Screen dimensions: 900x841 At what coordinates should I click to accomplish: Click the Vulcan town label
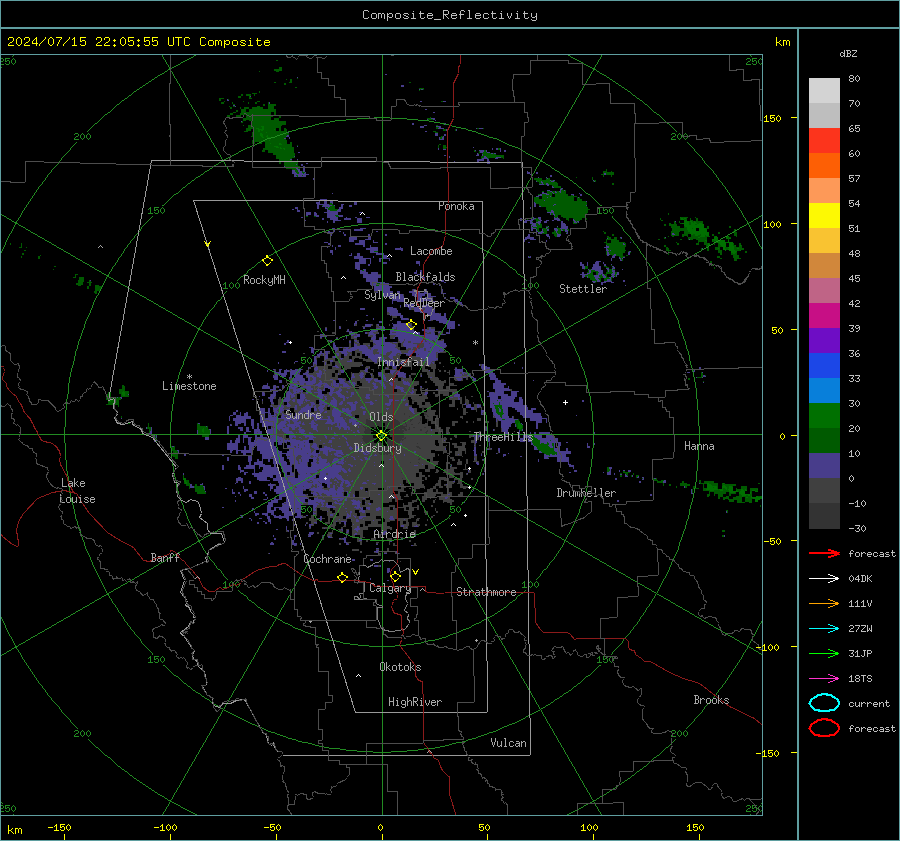pyautogui.click(x=508, y=743)
